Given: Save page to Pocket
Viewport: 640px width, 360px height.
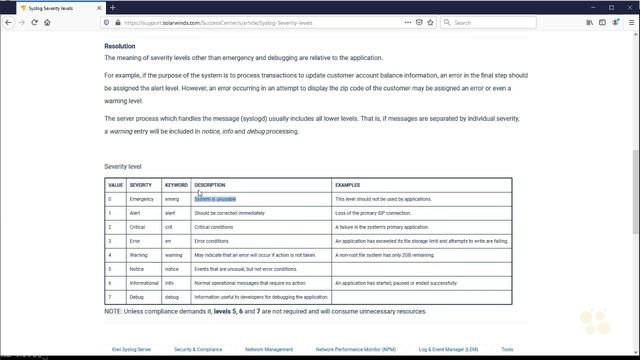Looking at the screenshot, I should (419, 23).
